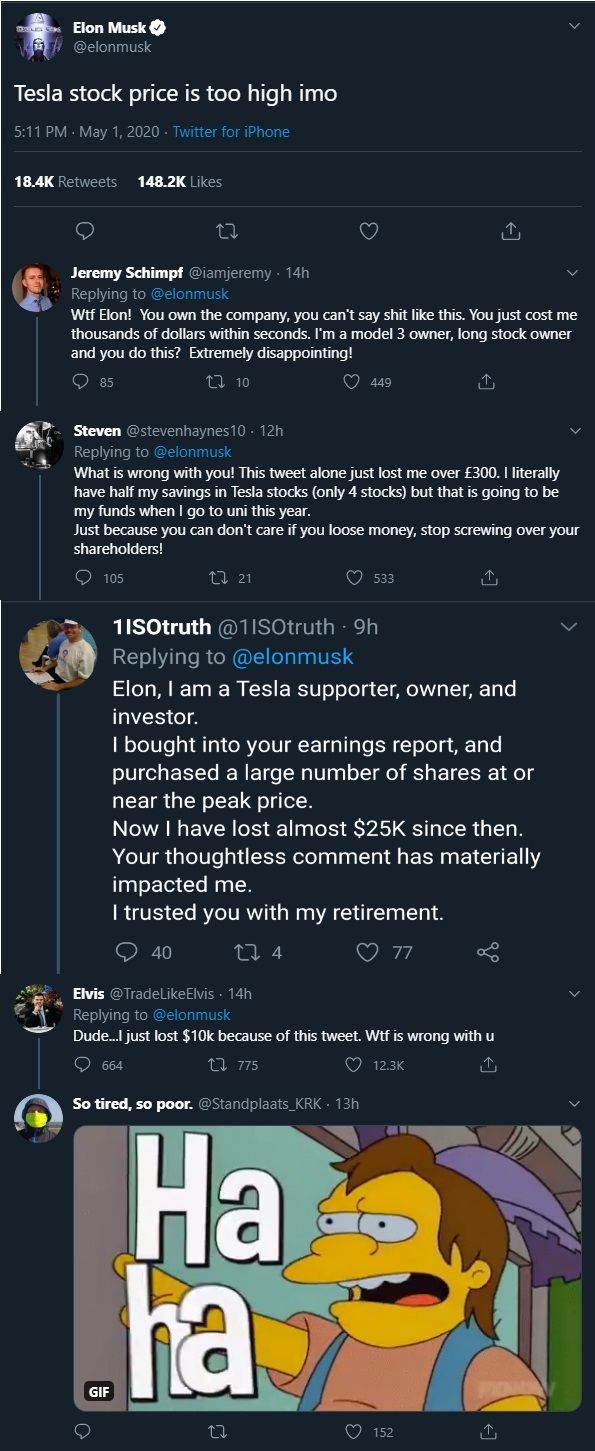This screenshot has height=1451, width=595.
Task: Open the Twitter for iPhone link
Action: click(x=231, y=132)
